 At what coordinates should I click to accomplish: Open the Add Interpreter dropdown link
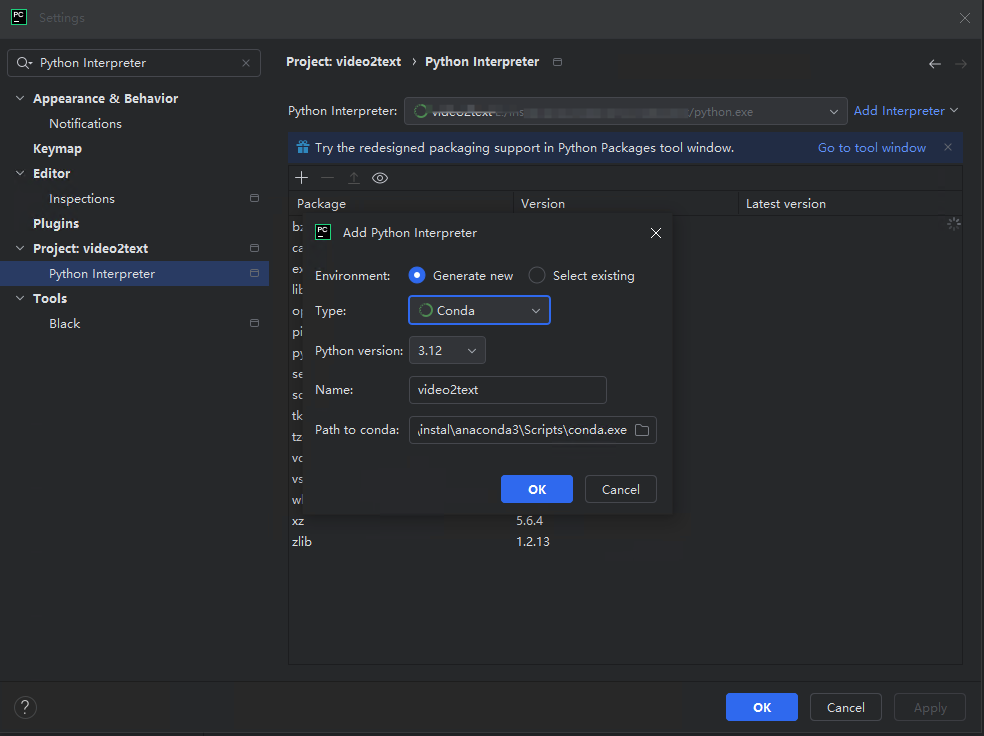(x=906, y=111)
